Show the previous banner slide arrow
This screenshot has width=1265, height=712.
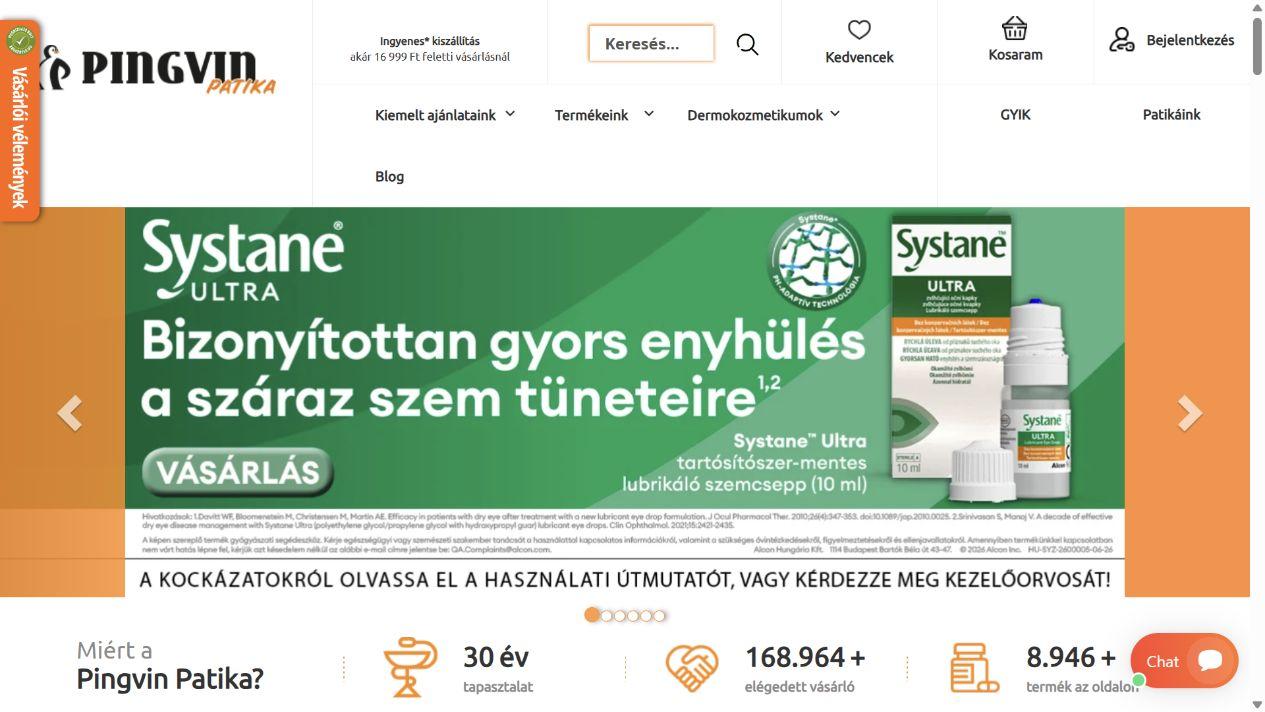point(69,413)
